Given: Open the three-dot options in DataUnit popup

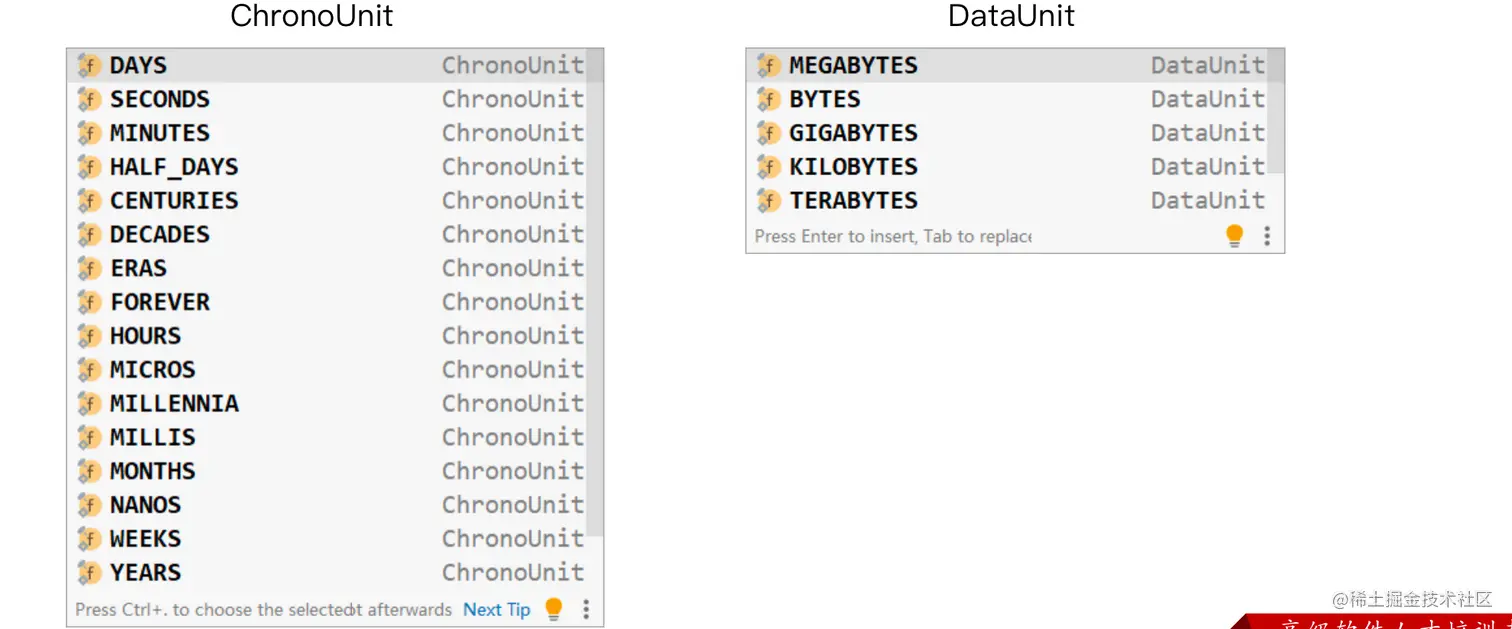Looking at the screenshot, I should click(1267, 236).
